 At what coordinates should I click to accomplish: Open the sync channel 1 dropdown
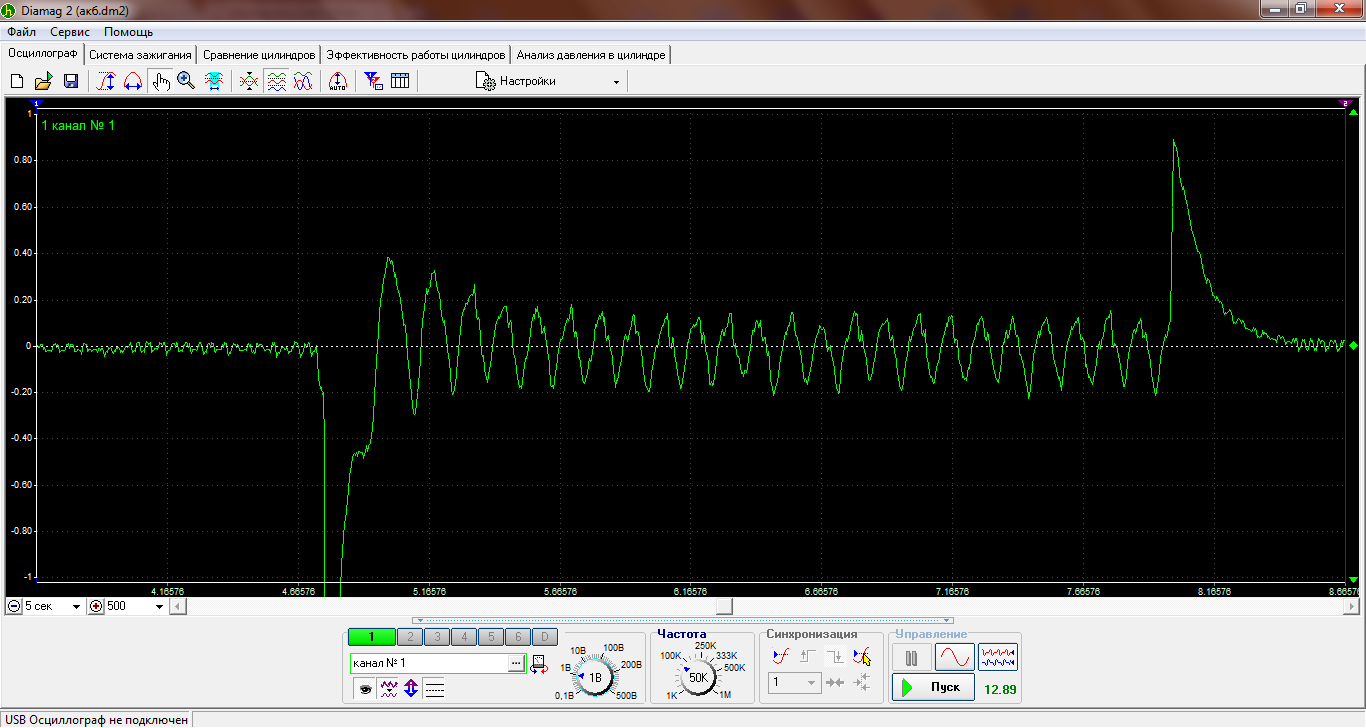(795, 683)
